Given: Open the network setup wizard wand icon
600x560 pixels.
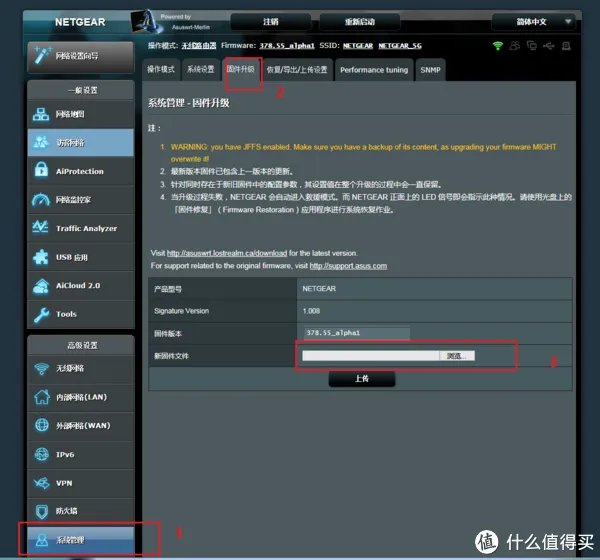Looking at the screenshot, I should point(41,56).
